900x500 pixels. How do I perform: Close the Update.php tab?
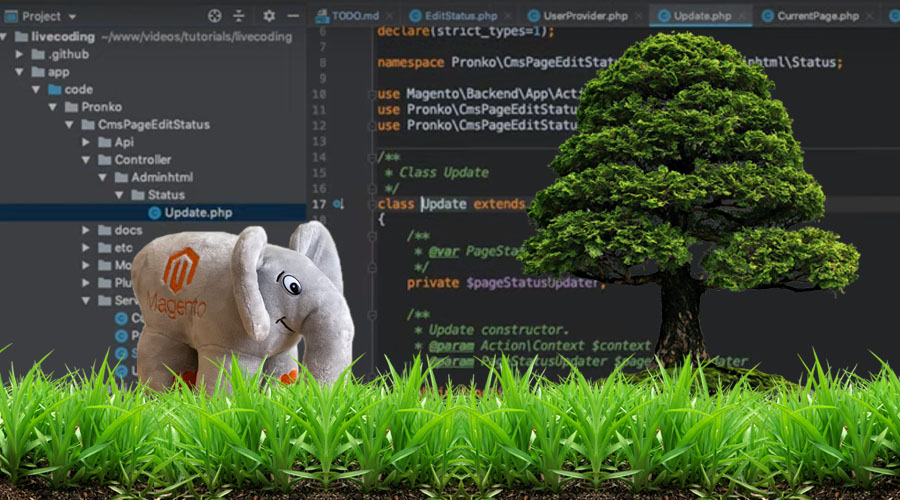point(742,16)
